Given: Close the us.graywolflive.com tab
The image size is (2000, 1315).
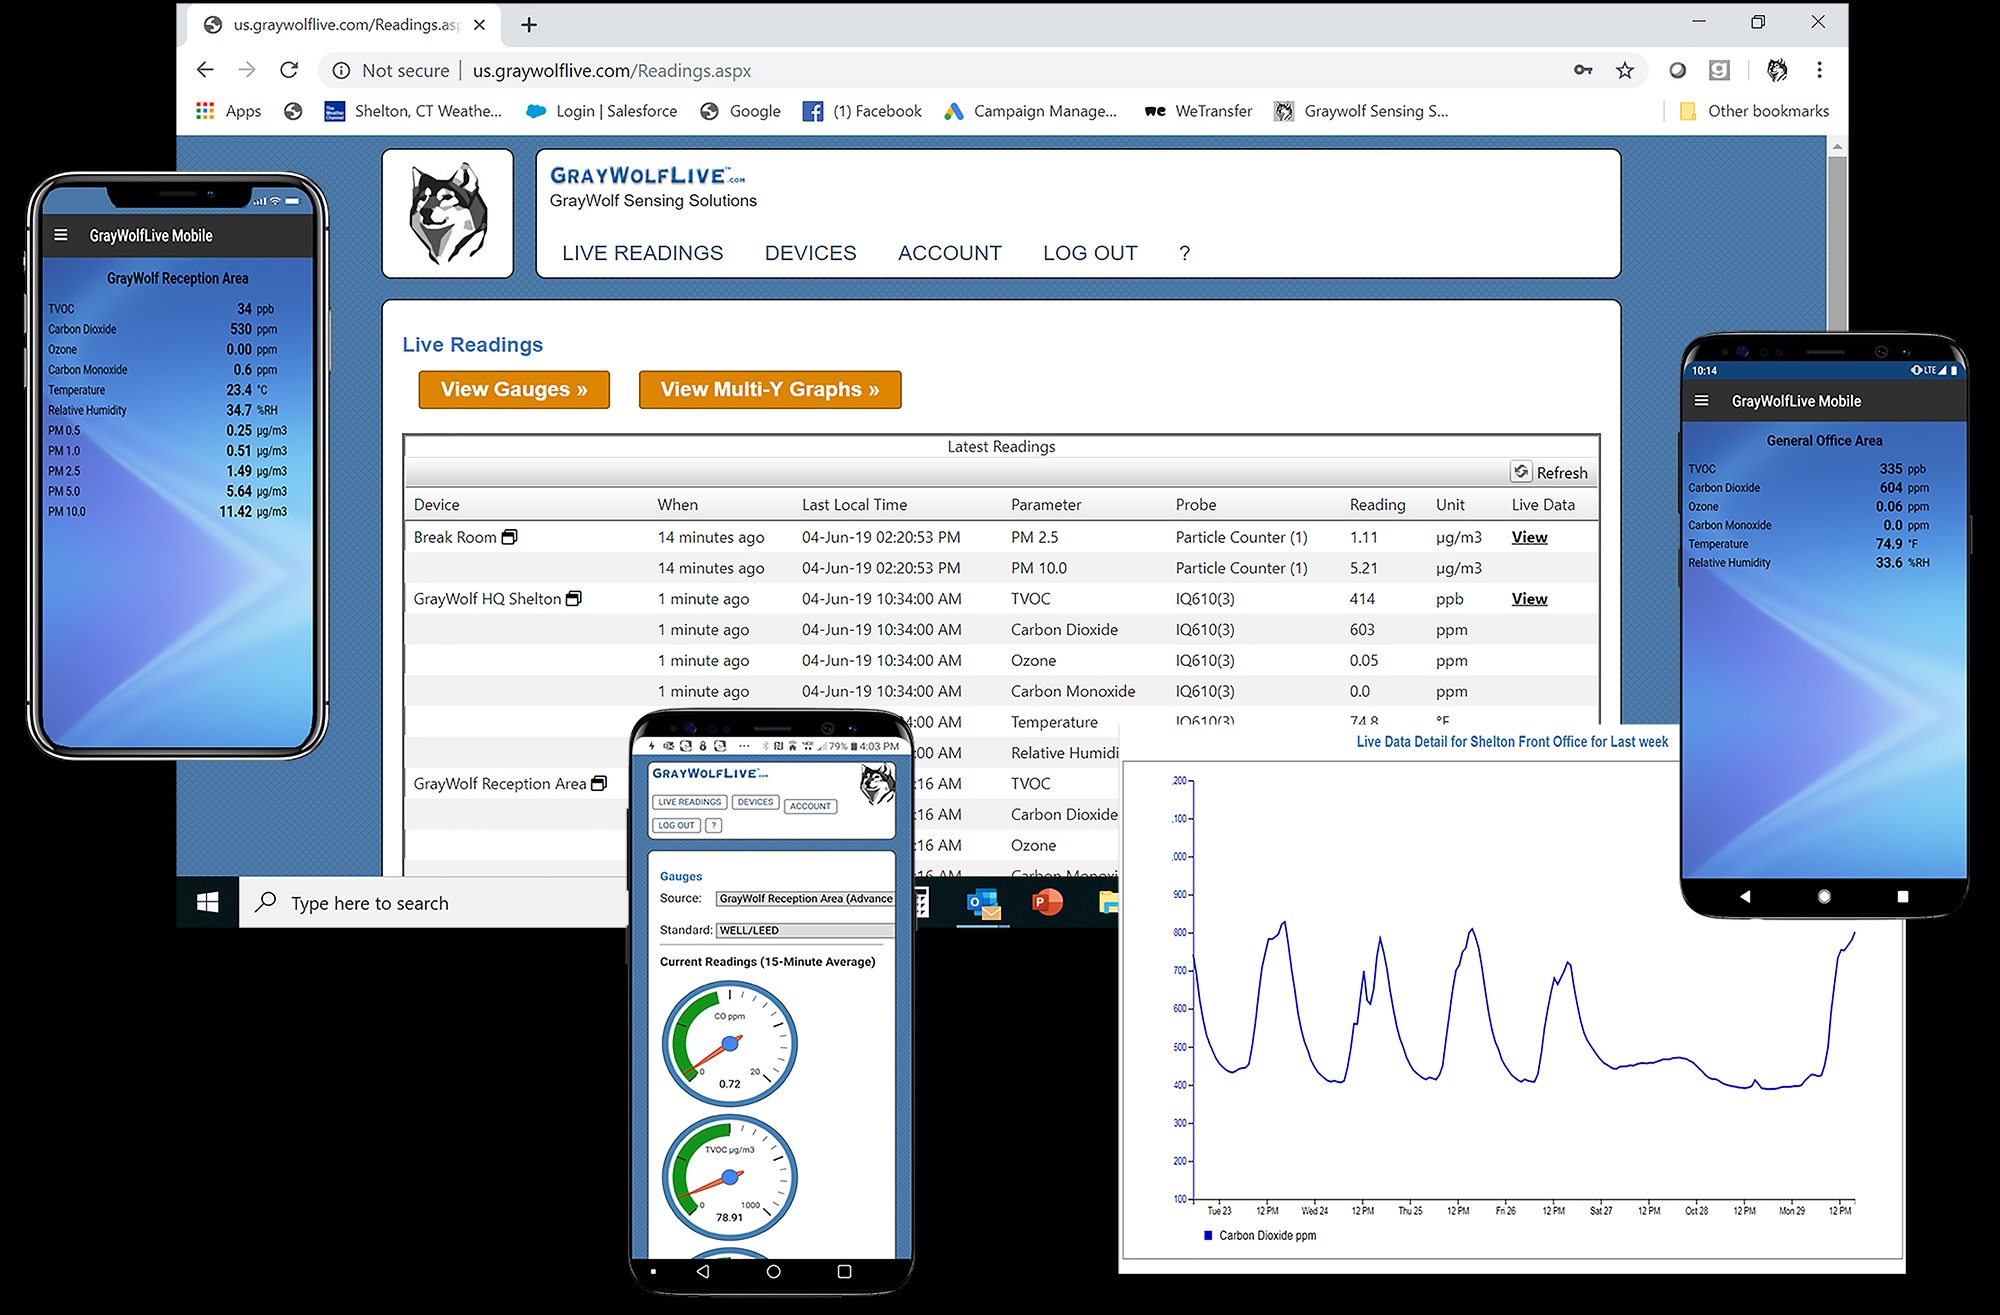Looking at the screenshot, I should [480, 25].
